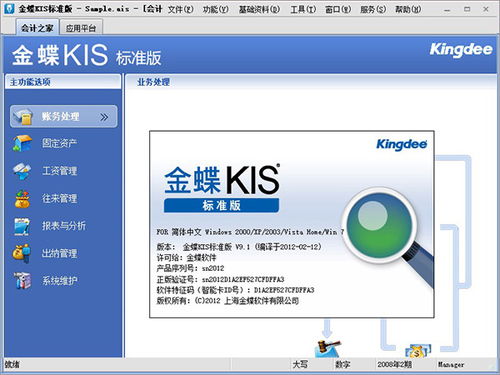Open the 帮助(H) menu
Screen dimensions: 500x375
point(408,9)
